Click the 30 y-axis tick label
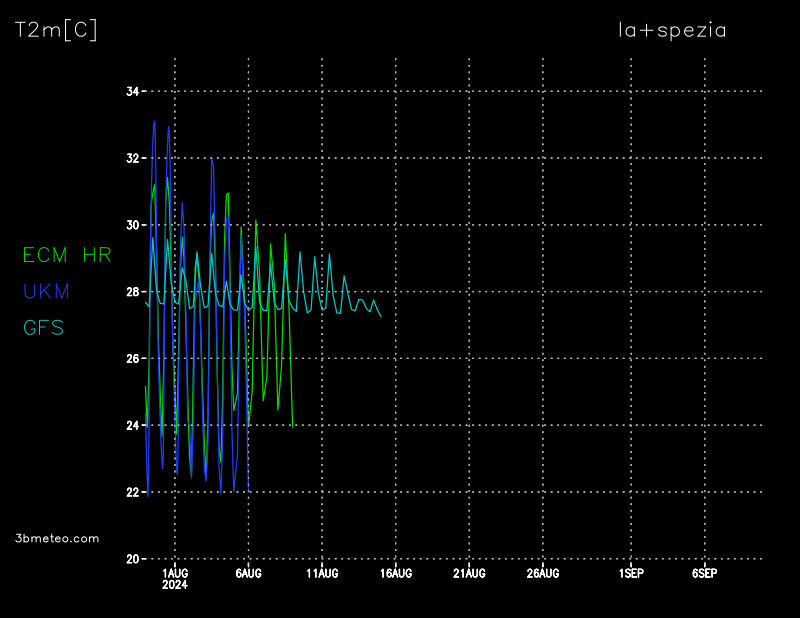This screenshot has height=618, width=800. (x=132, y=225)
